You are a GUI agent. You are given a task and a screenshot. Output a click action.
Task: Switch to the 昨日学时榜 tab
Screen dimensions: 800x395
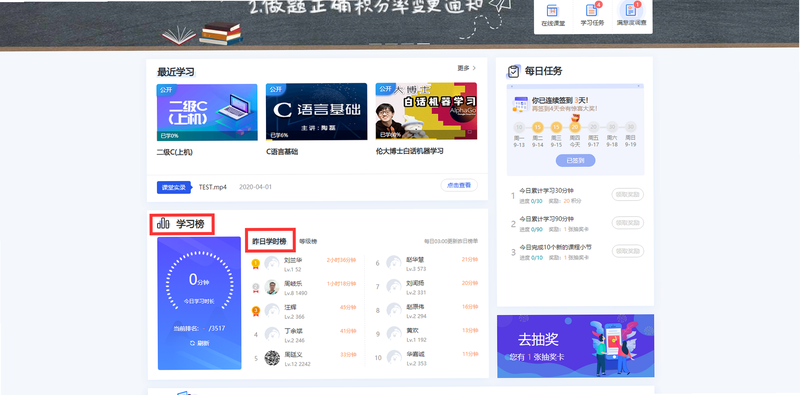point(269,241)
